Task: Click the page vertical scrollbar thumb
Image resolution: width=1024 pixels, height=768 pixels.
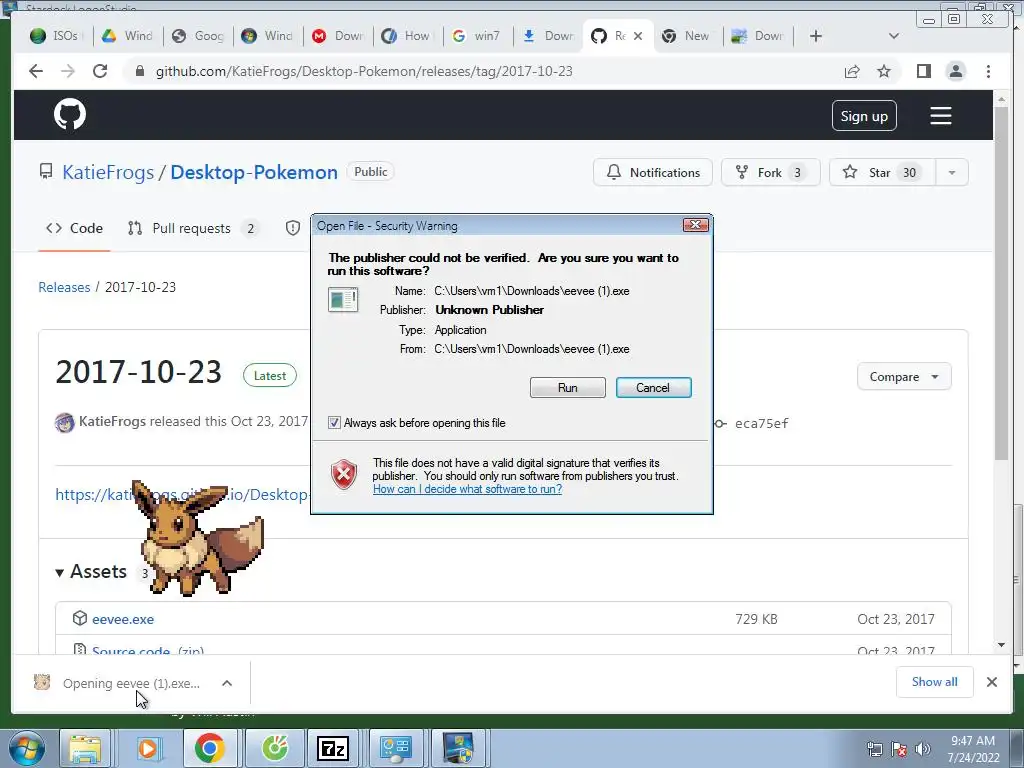Action: click(x=1002, y=284)
